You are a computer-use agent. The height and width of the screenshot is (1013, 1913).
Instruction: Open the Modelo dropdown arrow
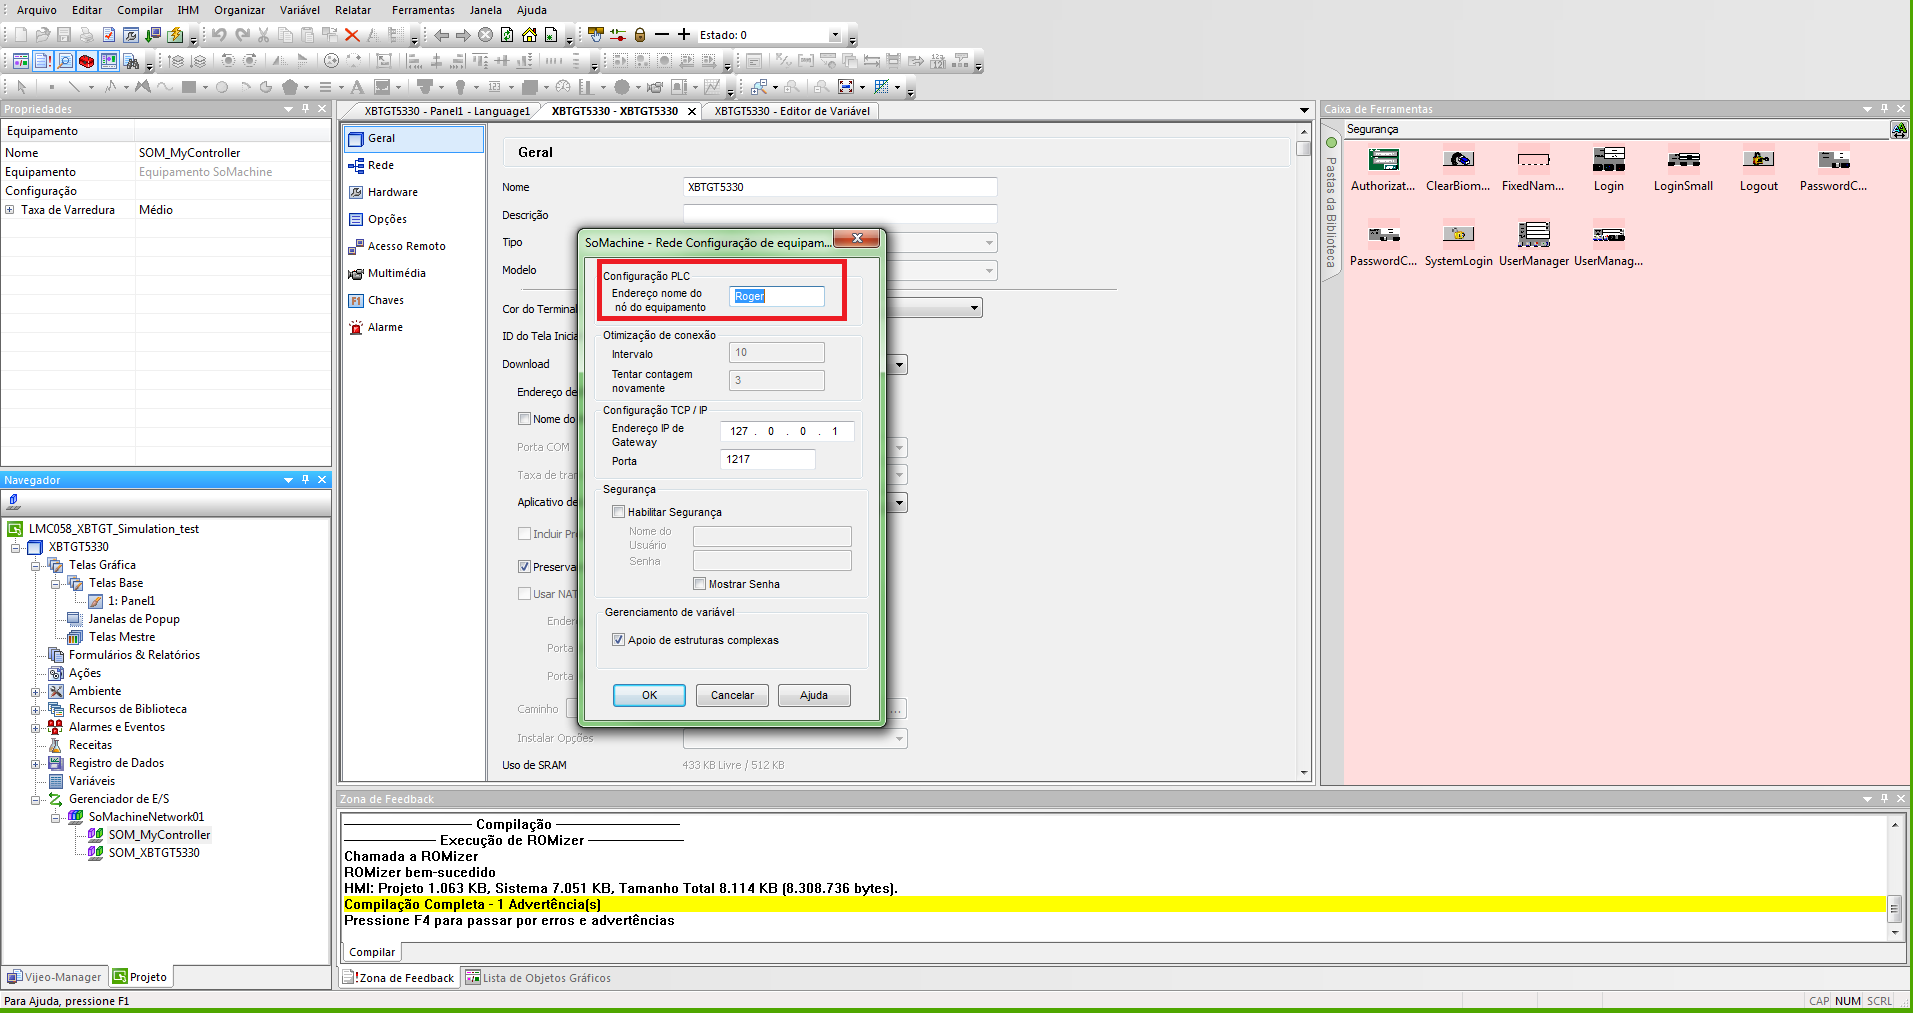[989, 271]
